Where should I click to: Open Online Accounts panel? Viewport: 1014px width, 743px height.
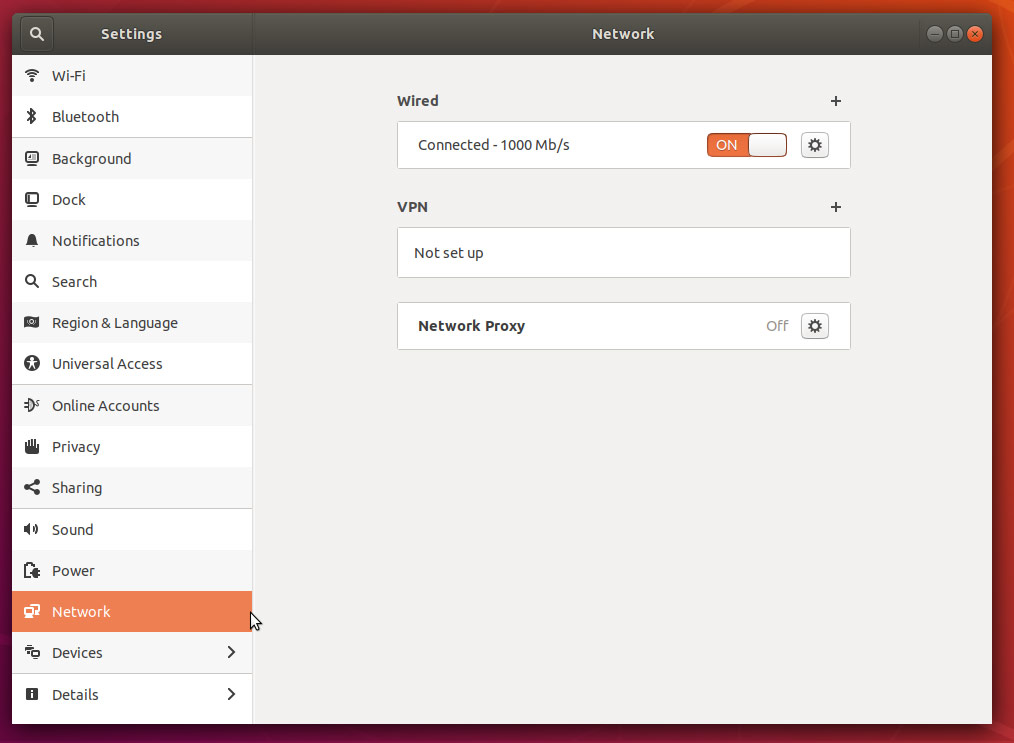[132, 405]
